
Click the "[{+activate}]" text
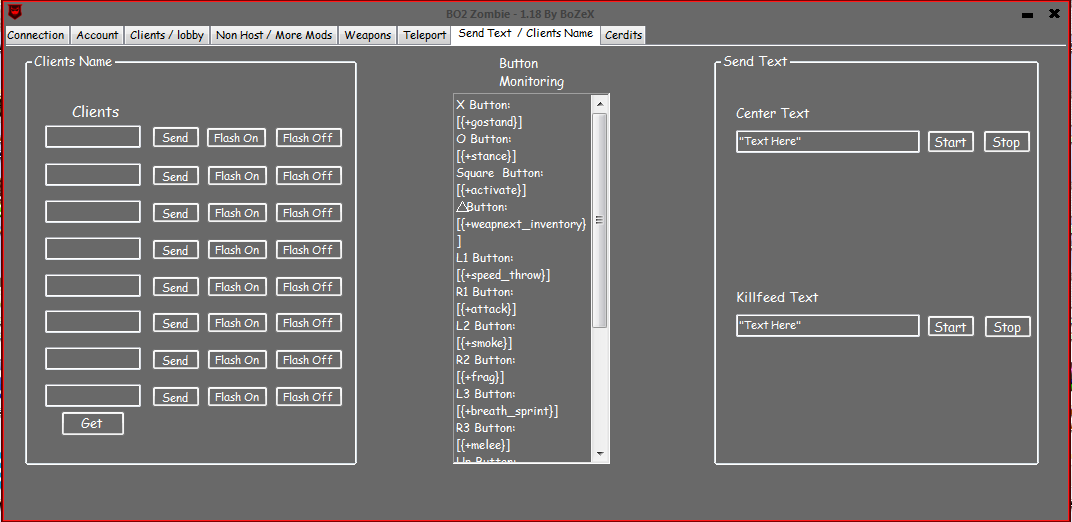click(491, 190)
